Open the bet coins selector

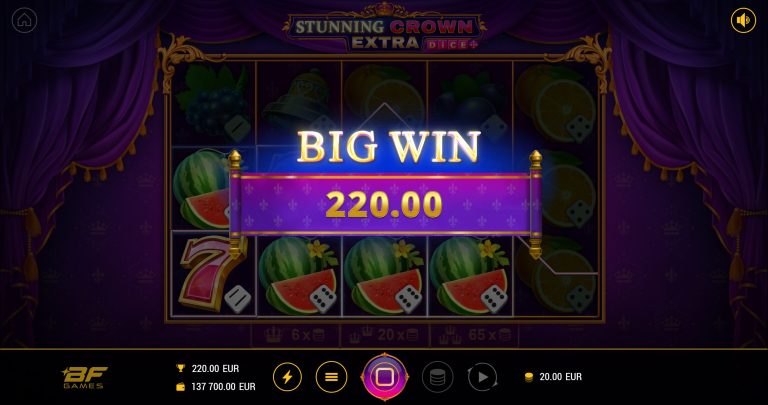[x=437, y=377]
